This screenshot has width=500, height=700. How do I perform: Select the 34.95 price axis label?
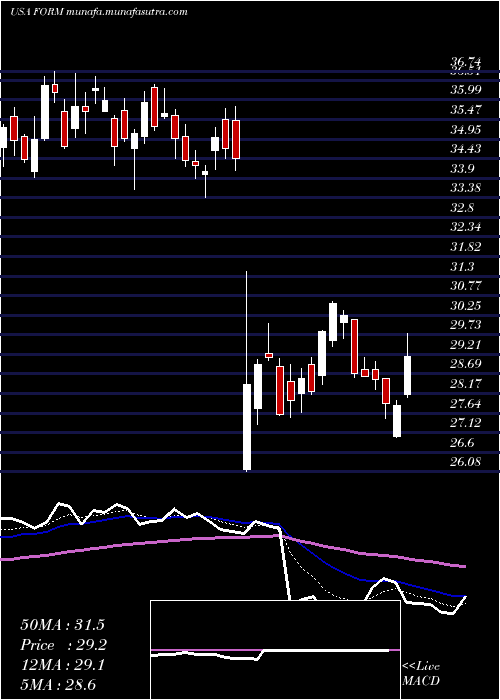point(466,129)
